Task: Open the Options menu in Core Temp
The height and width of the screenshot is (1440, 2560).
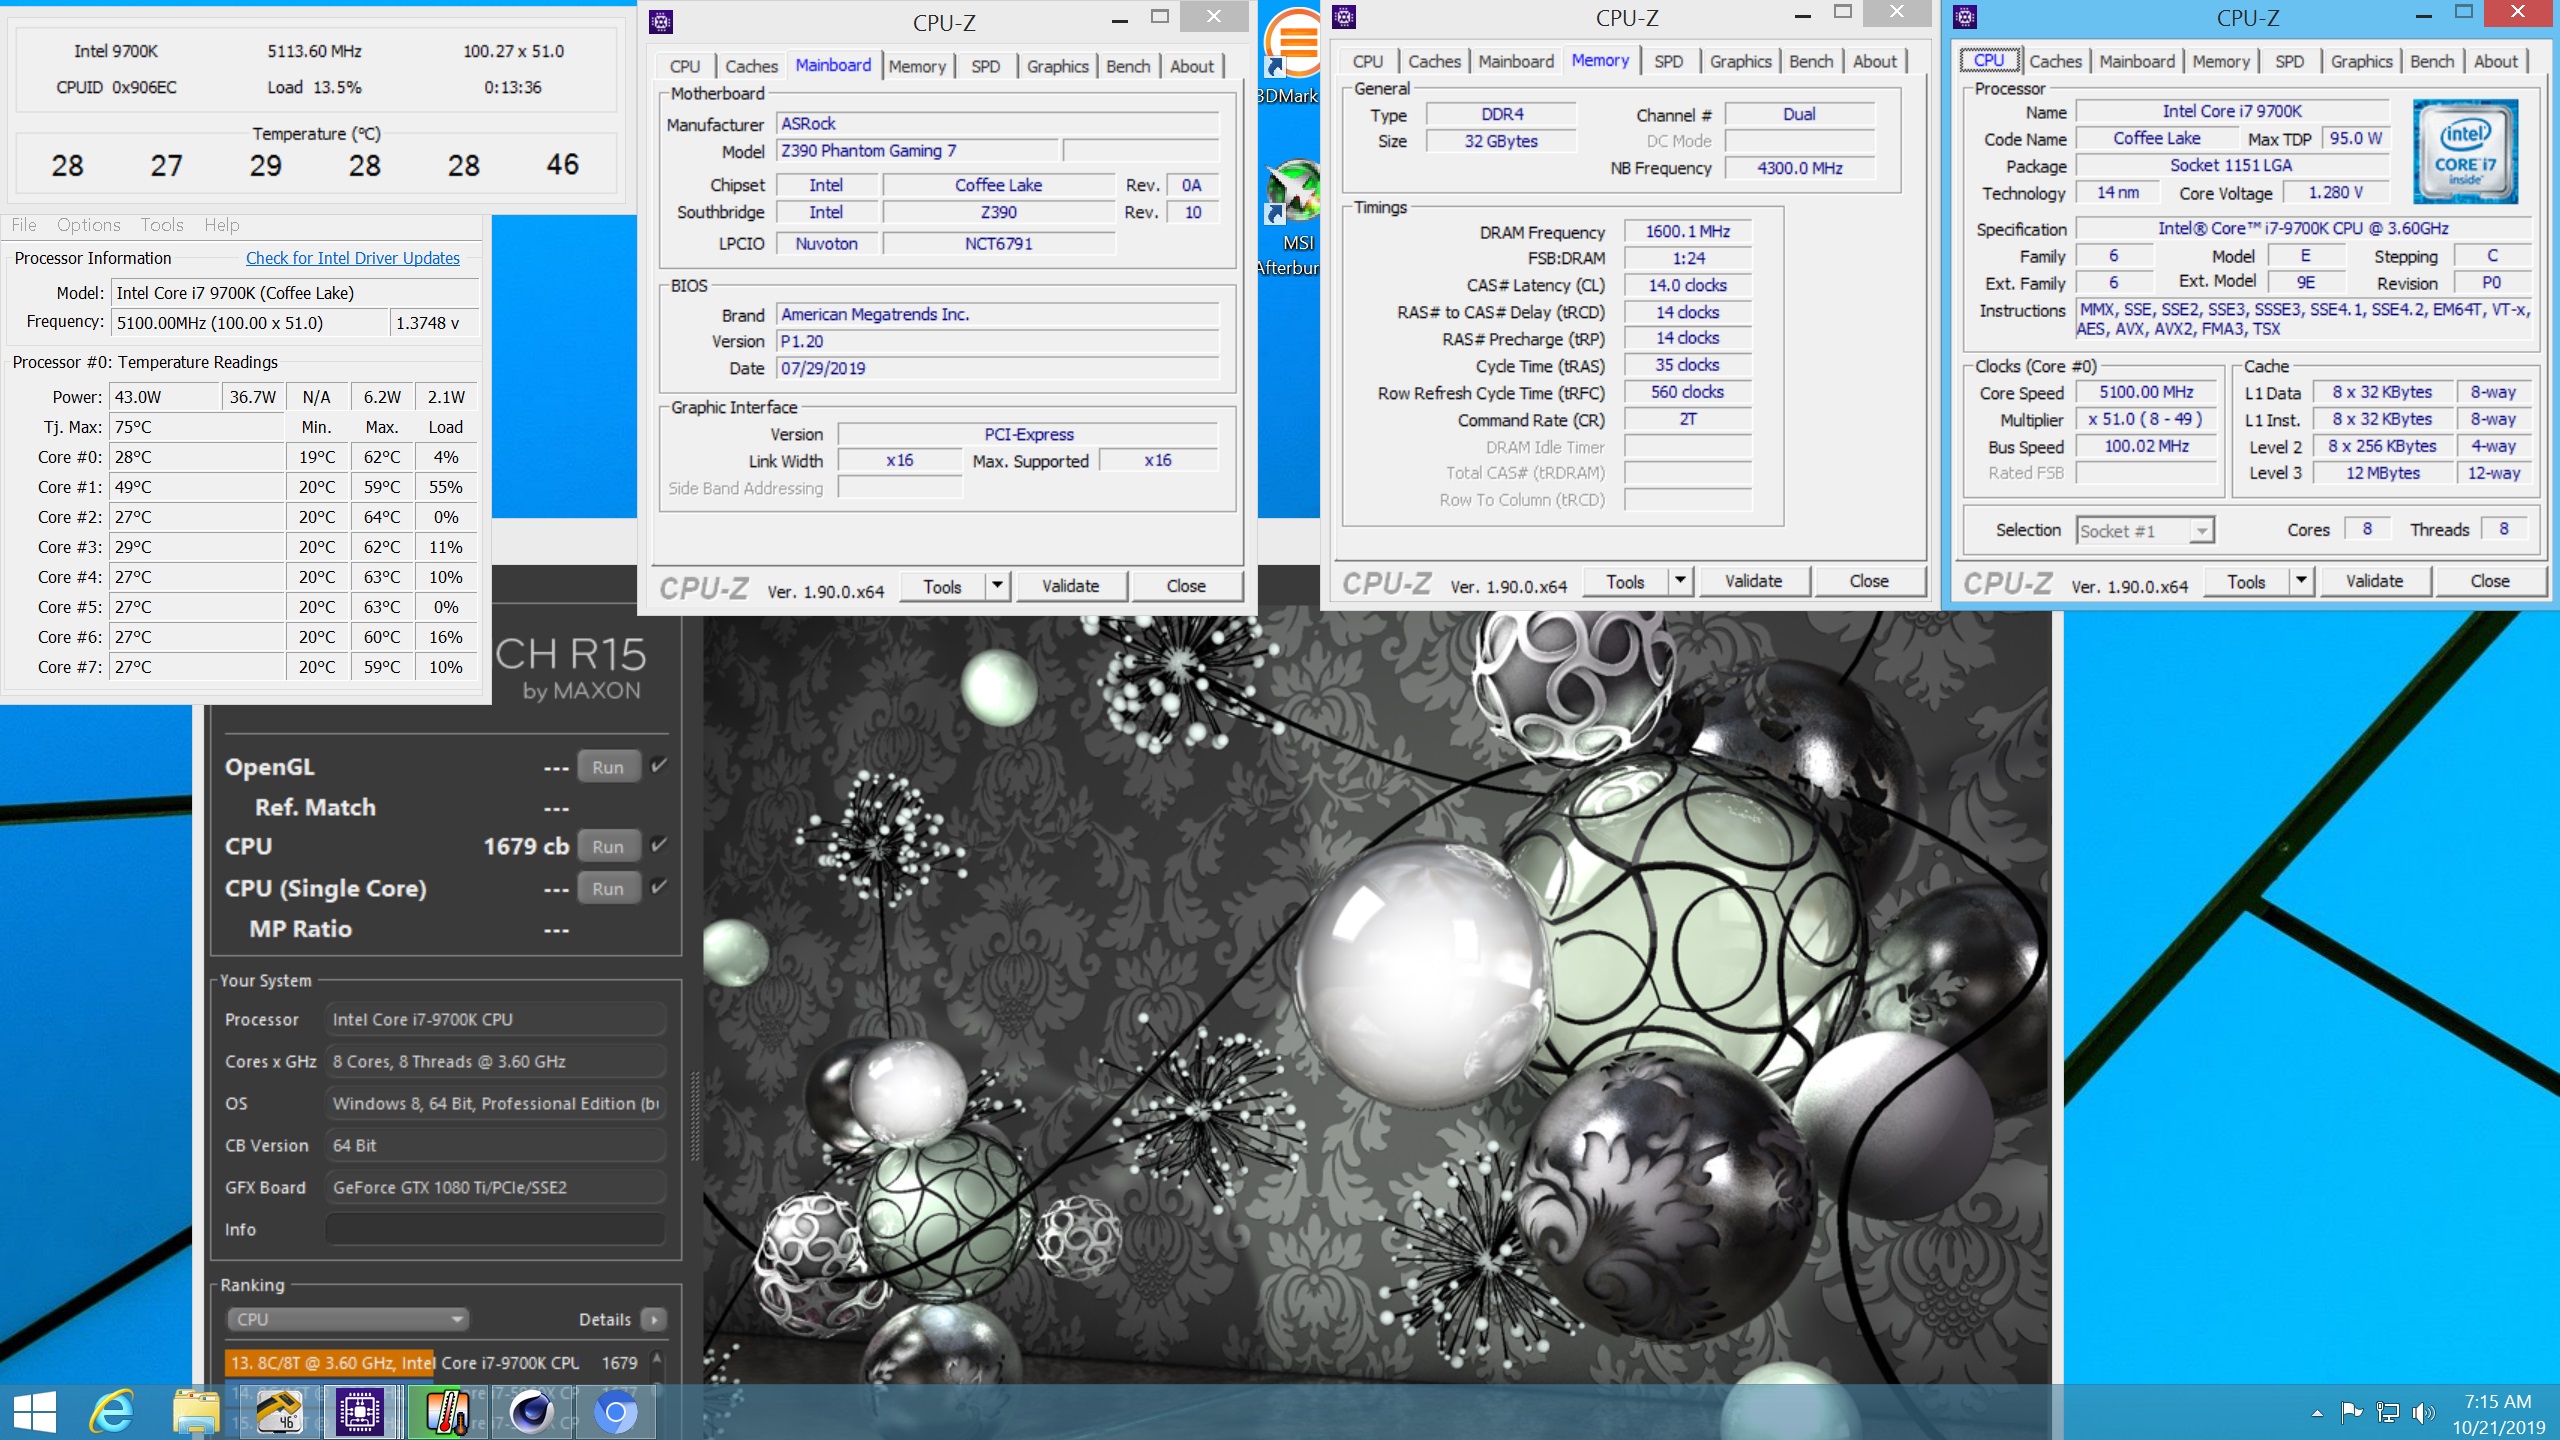Action: [x=88, y=225]
